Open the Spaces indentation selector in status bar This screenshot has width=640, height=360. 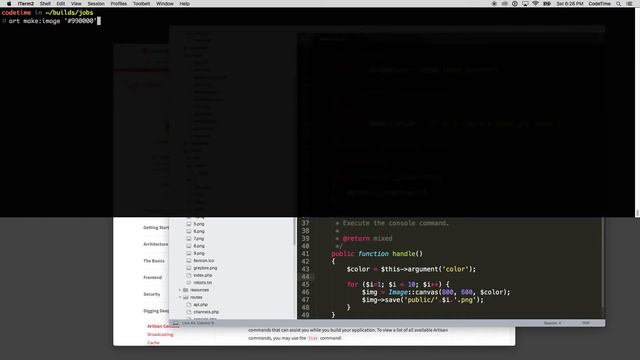553,323
